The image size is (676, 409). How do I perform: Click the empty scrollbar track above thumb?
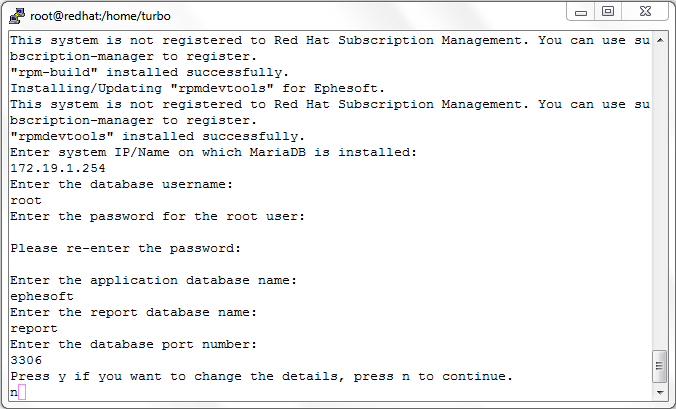(x=660, y=198)
